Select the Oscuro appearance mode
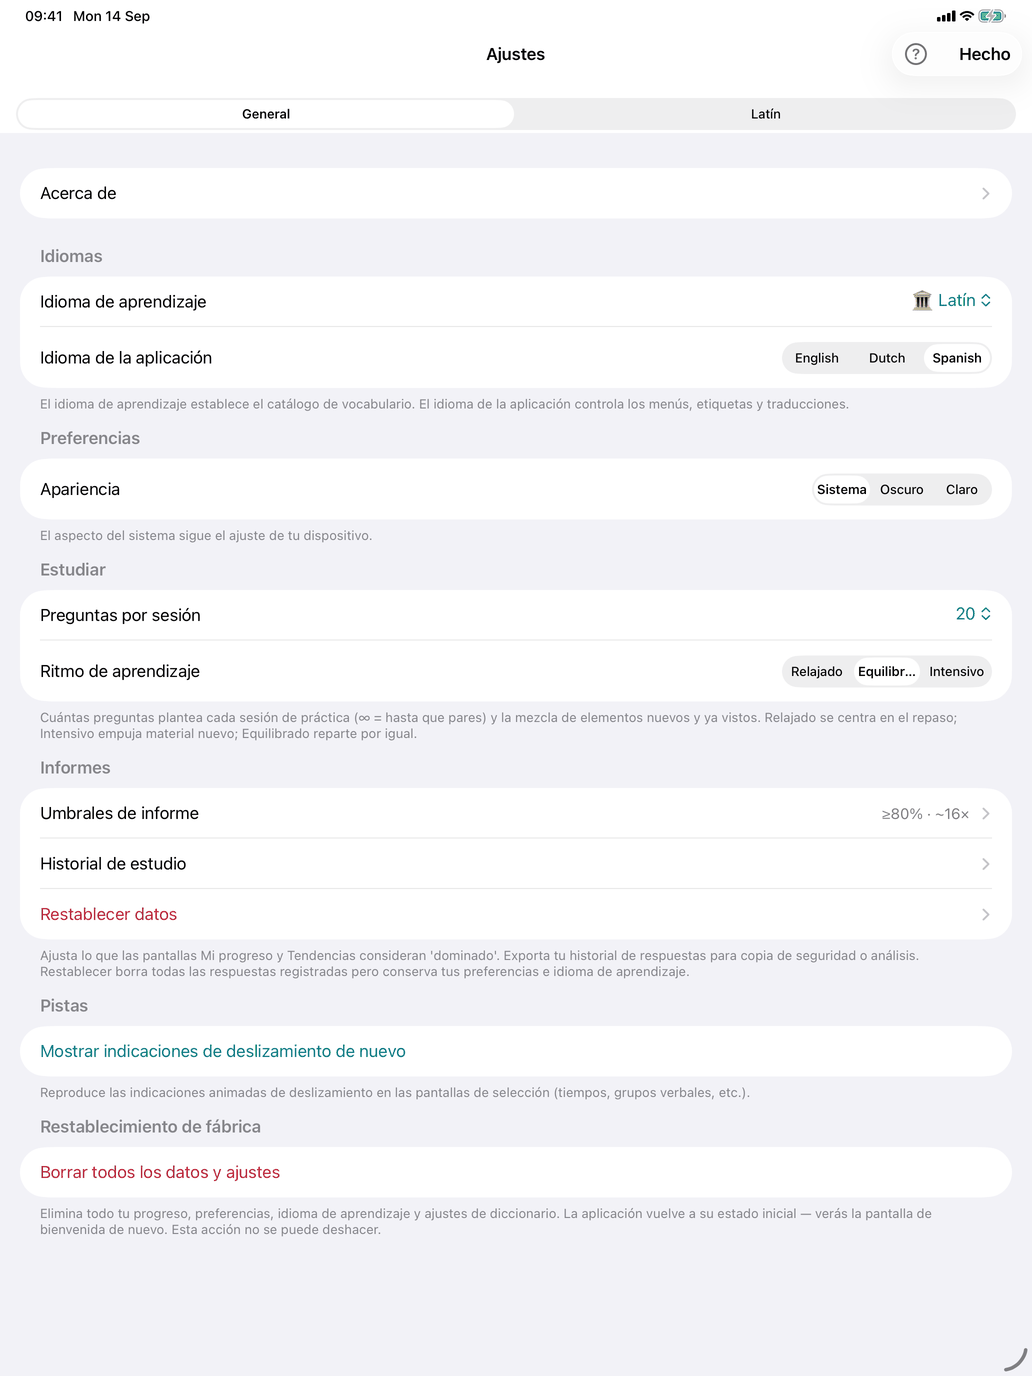 click(x=902, y=489)
